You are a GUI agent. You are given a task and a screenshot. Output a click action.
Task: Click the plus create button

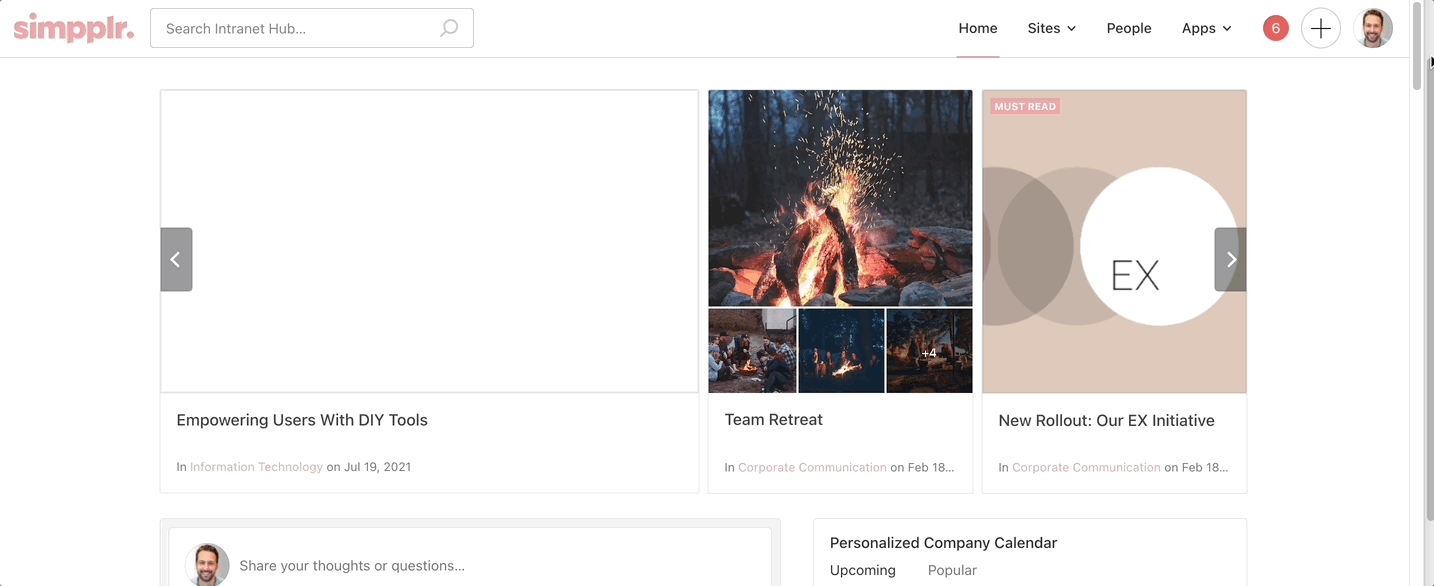(1320, 29)
